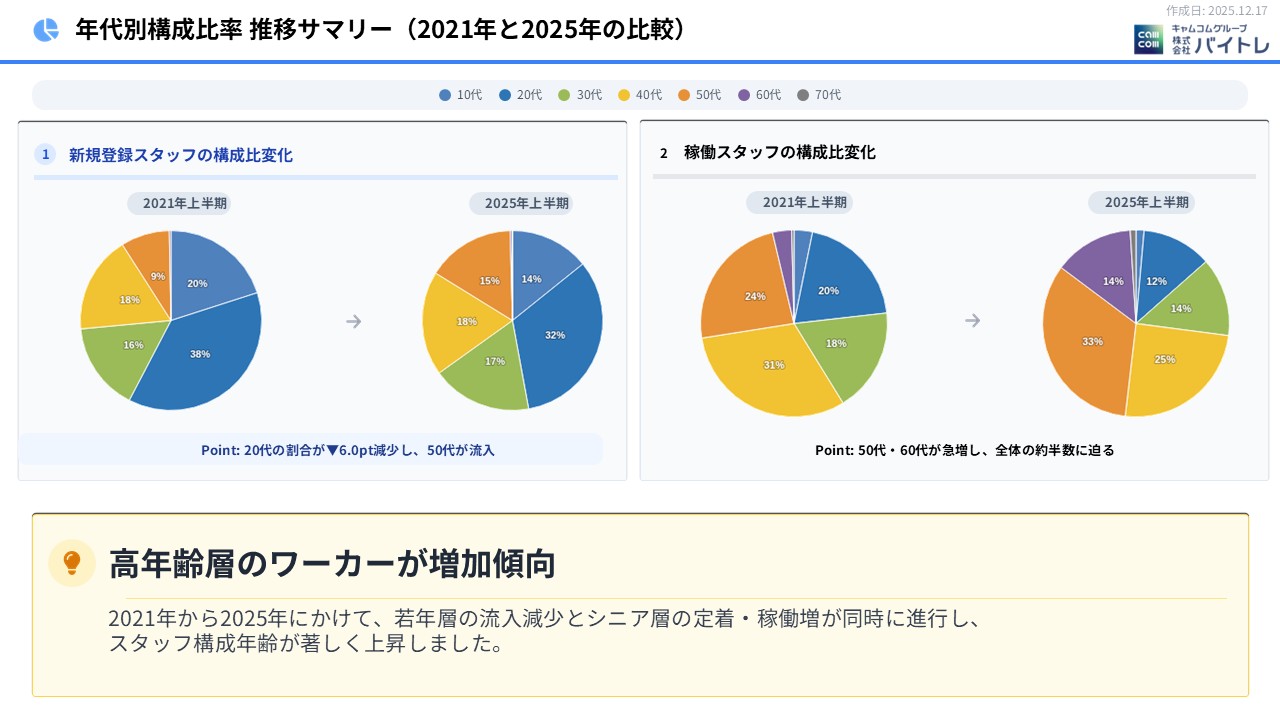This screenshot has height=720, width=1280.
Task: Click the 60代 purple legend dot
Action: (x=744, y=95)
